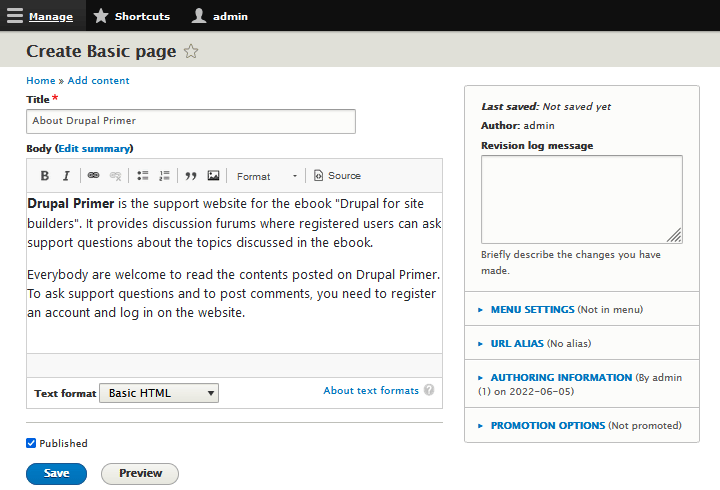Viewport: 720px width, 490px height.
Task: Open the Manage menu
Action: (x=40, y=16)
